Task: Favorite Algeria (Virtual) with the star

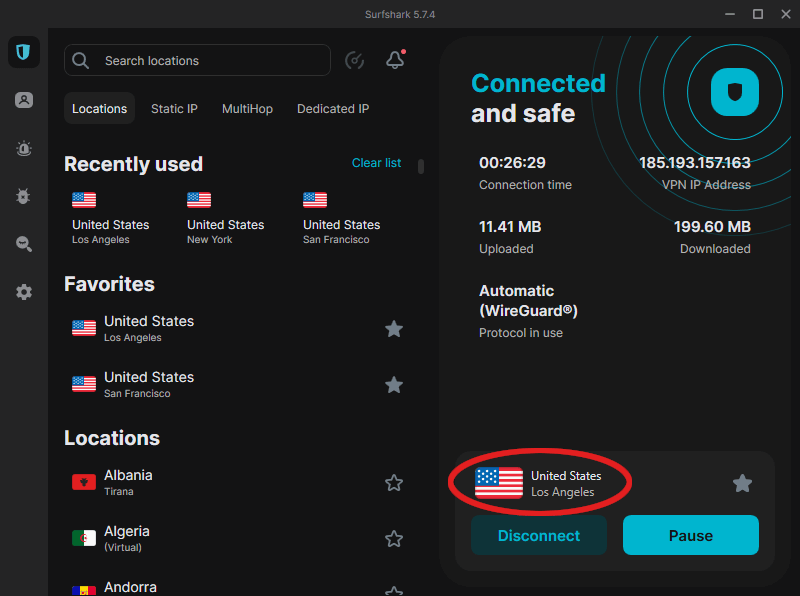Action: (394, 539)
